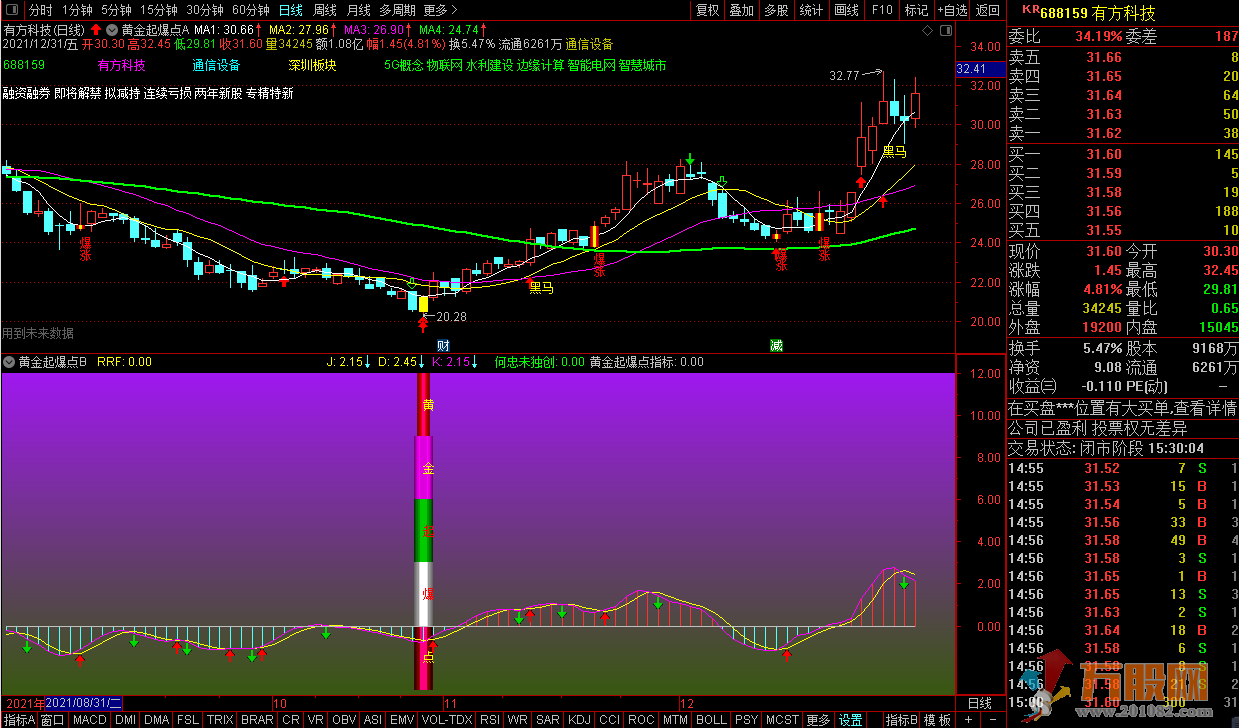
Task: Click the 买一 price 31.60
Action: click(x=1104, y=154)
